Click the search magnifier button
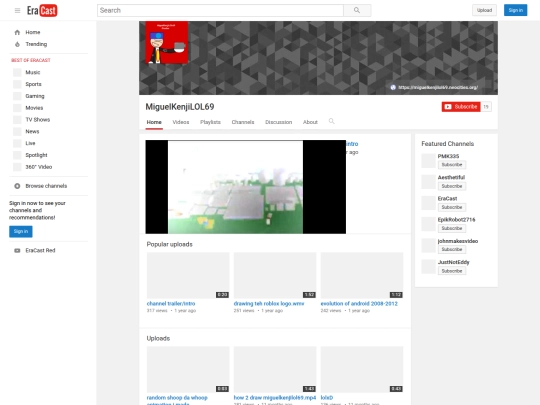Screen dimensions: 540x405 [357, 10]
